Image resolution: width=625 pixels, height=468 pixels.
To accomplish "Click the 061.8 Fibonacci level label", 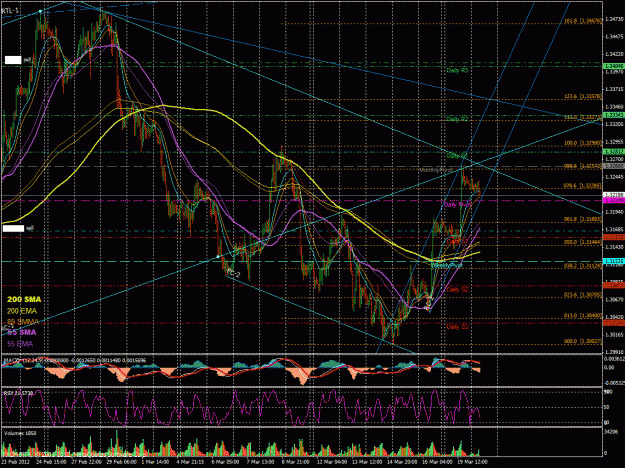I will pos(583,219).
